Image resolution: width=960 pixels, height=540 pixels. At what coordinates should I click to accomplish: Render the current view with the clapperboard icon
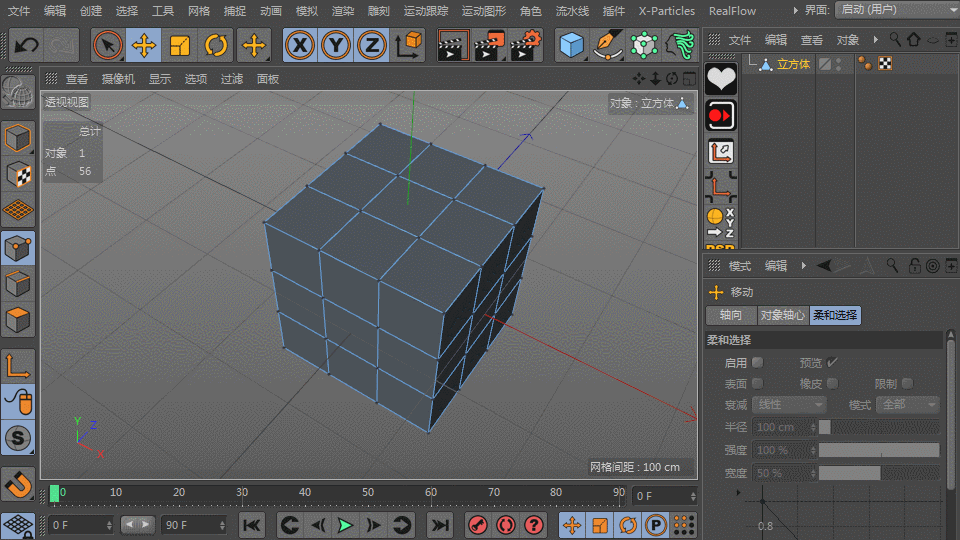coord(453,45)
